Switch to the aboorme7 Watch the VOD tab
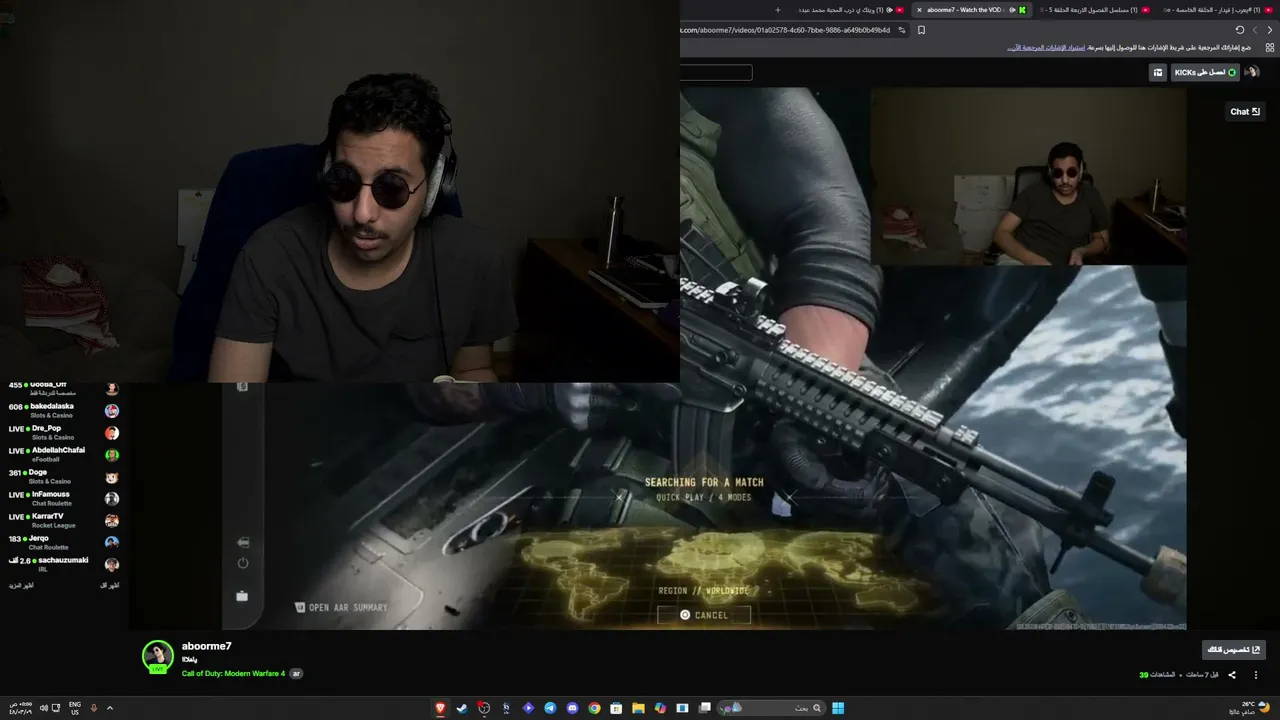The width and height of the screenshot is (1280, 720). [x=970, y=10]
